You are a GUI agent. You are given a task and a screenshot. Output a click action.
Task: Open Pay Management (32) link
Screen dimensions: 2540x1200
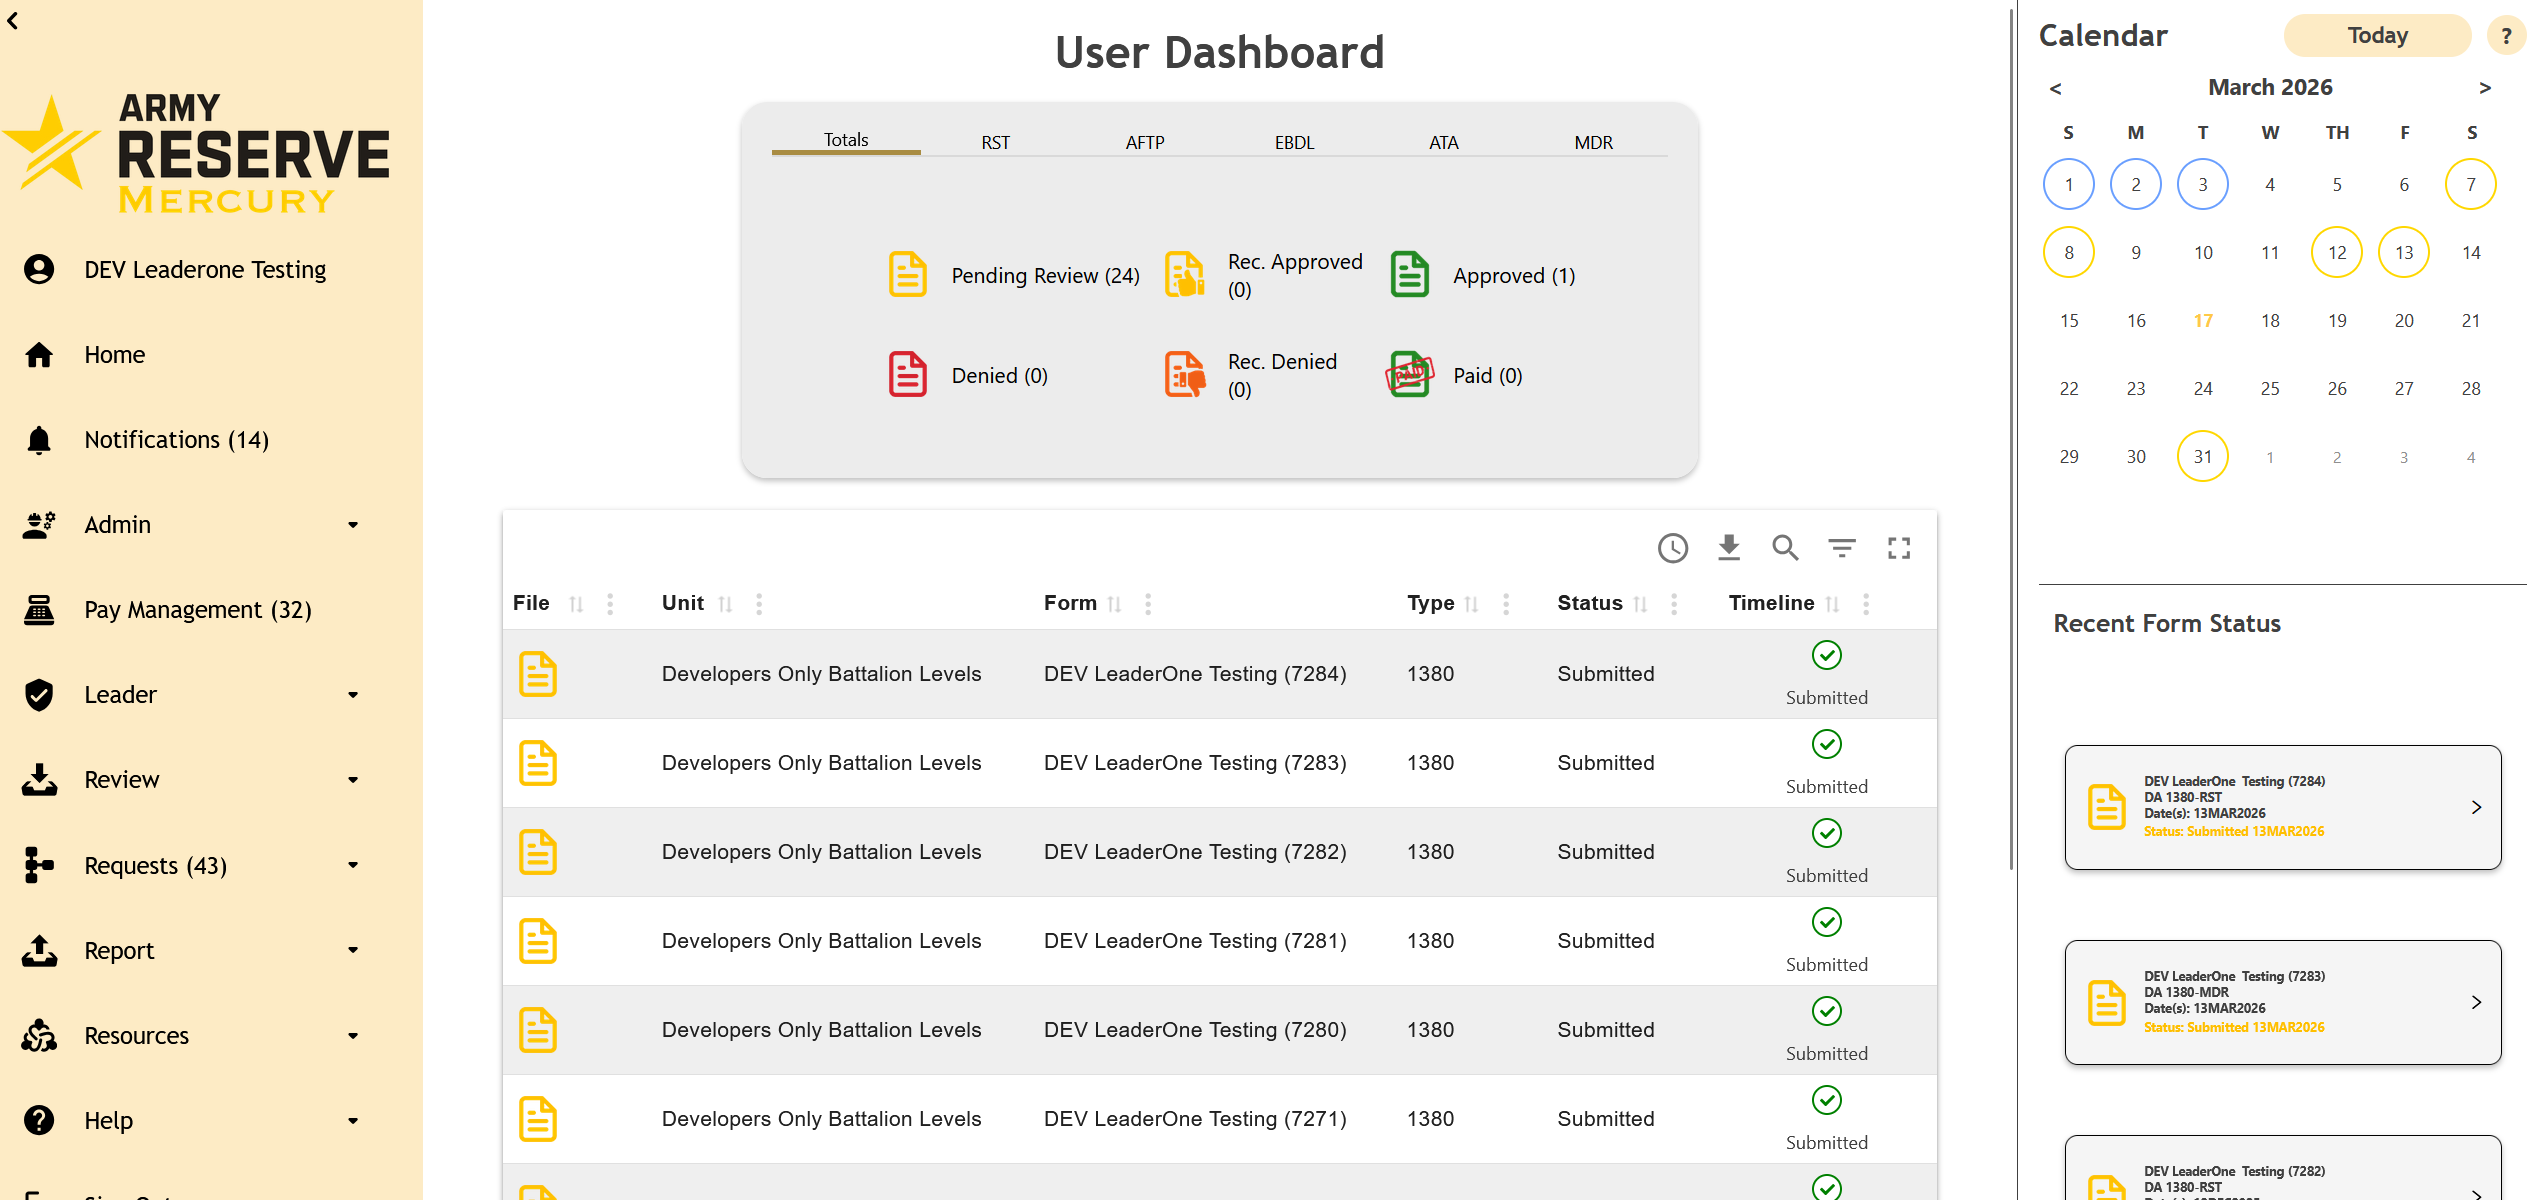(198, 610)
